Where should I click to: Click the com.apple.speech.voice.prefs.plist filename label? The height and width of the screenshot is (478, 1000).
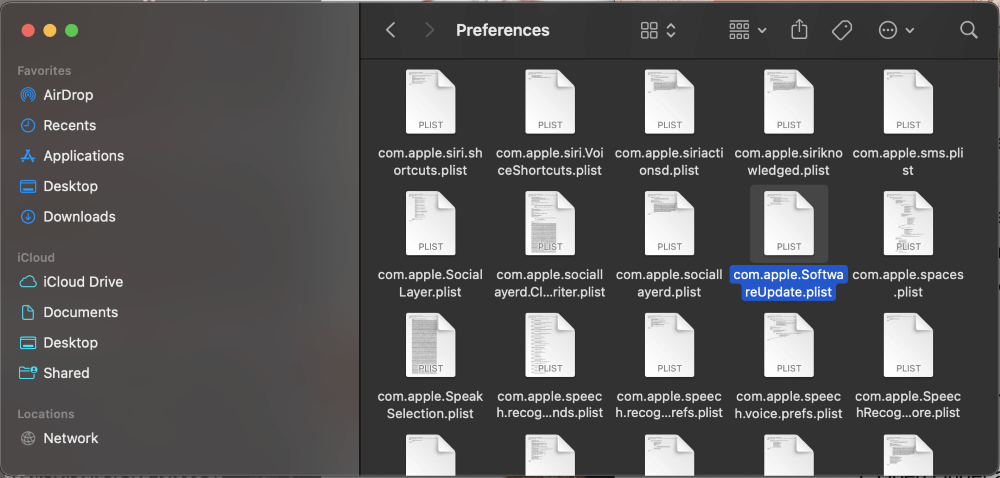[x=789, y=404]
